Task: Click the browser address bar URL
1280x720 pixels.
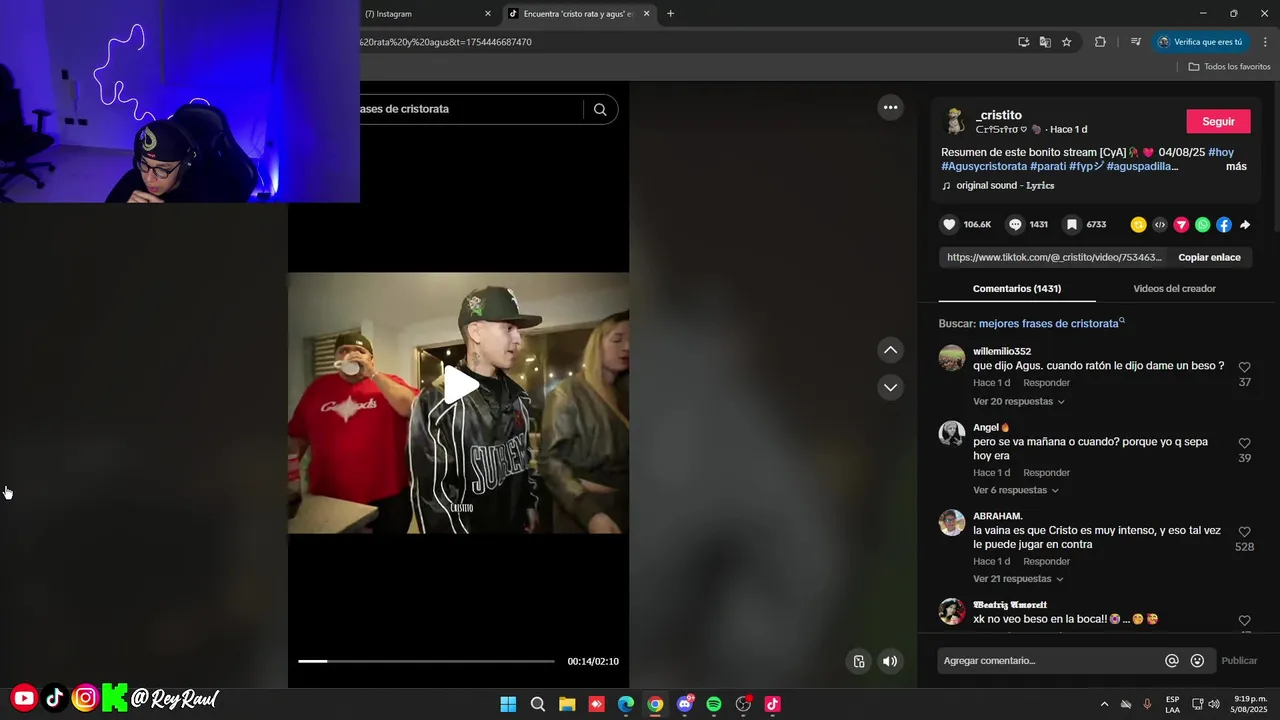Action: pos(445,42)
